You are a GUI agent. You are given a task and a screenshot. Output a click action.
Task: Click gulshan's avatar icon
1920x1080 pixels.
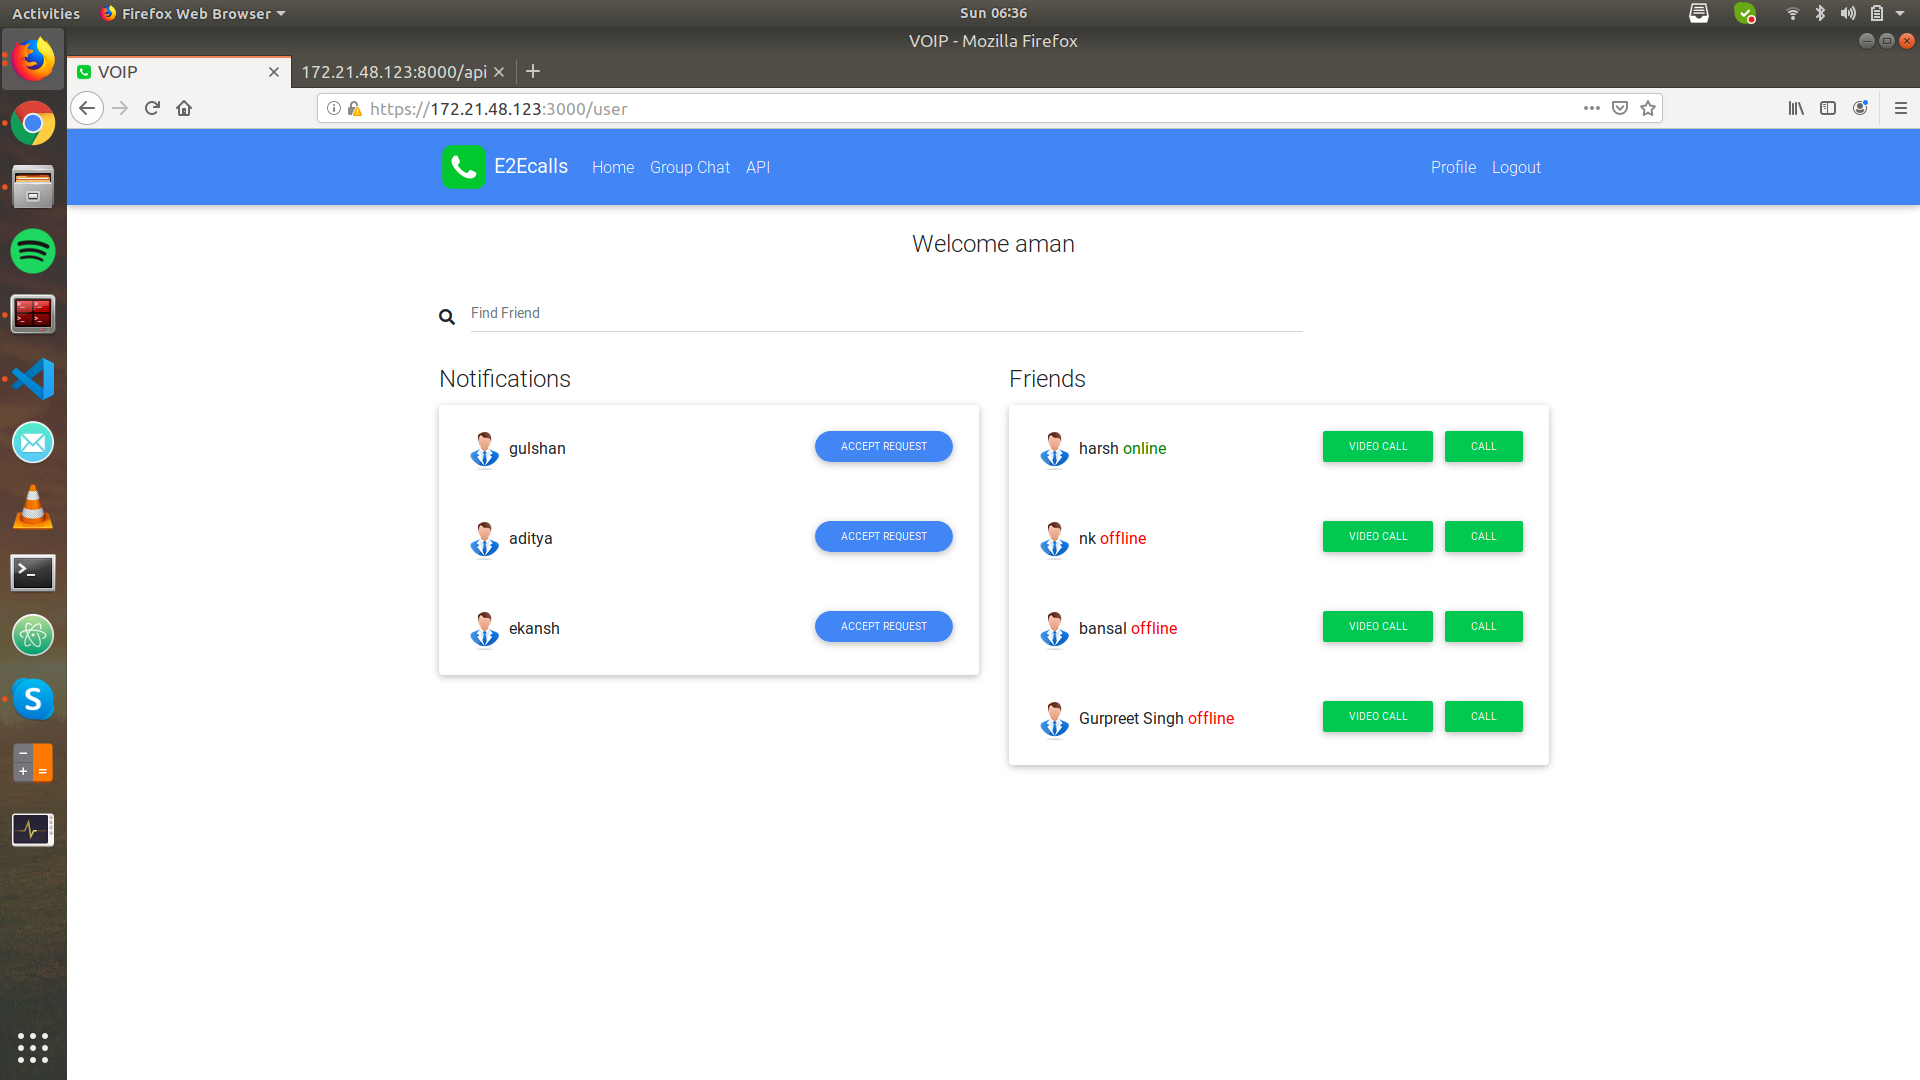point(484,449)
